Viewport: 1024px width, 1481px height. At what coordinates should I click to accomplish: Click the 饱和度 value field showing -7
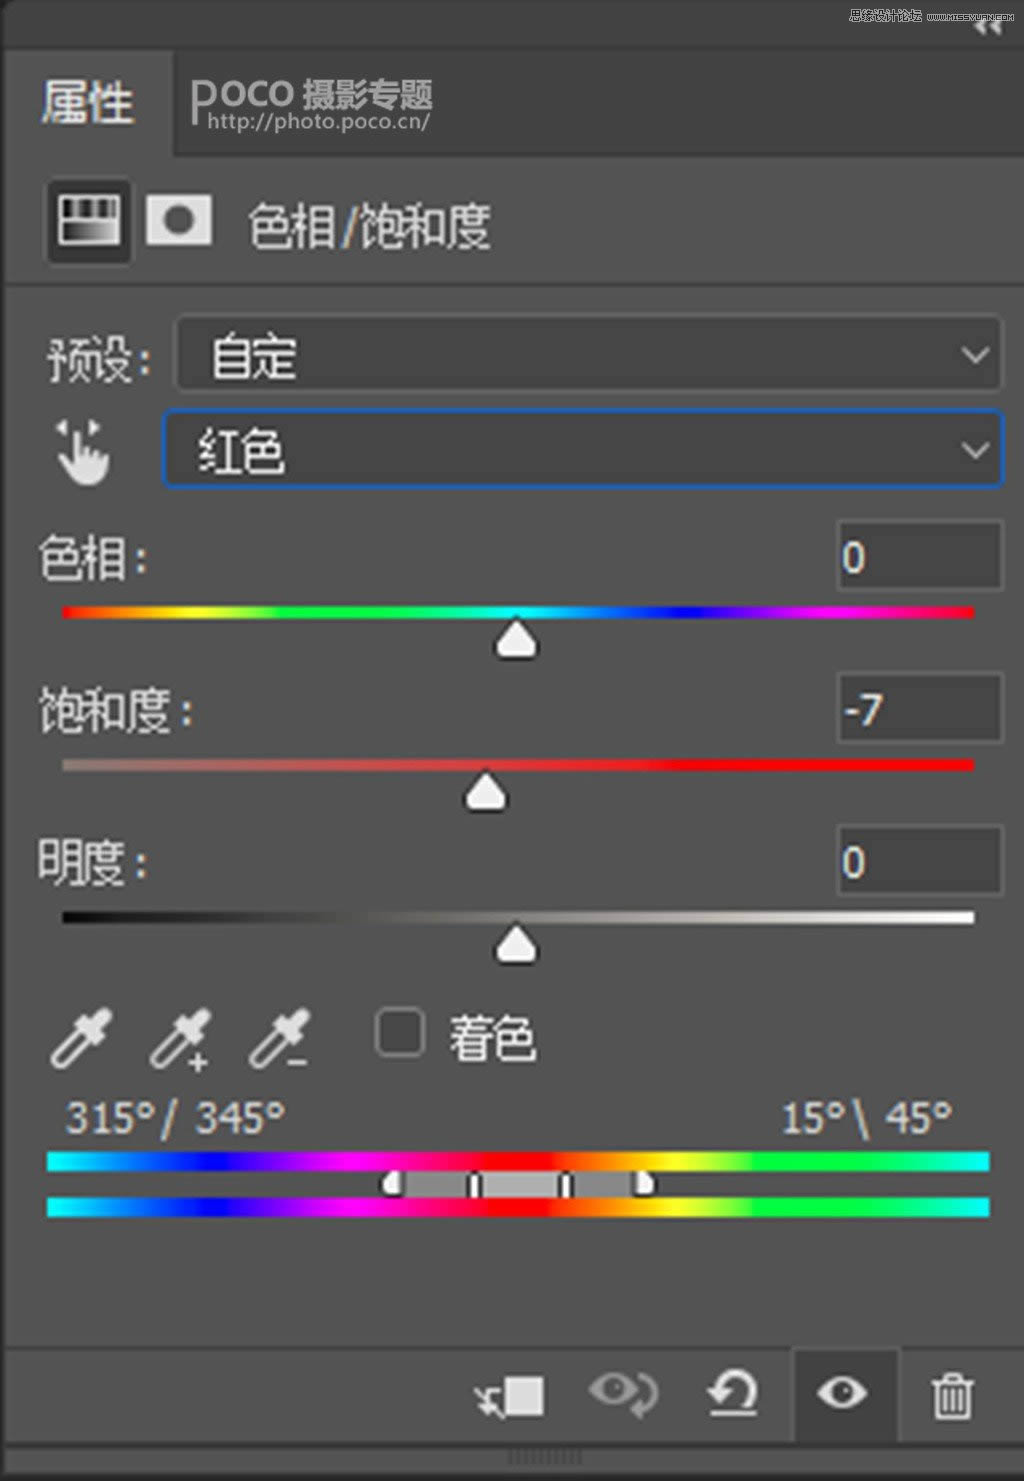[919, 709]
